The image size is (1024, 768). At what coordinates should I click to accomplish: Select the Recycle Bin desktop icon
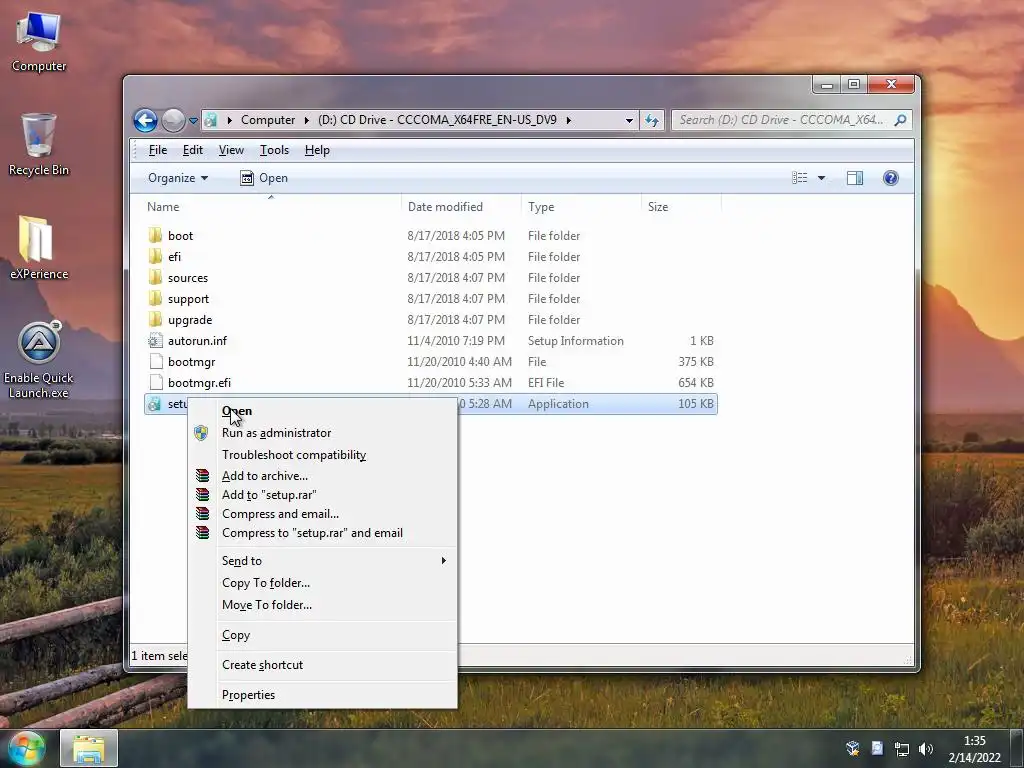coord(39,144)
